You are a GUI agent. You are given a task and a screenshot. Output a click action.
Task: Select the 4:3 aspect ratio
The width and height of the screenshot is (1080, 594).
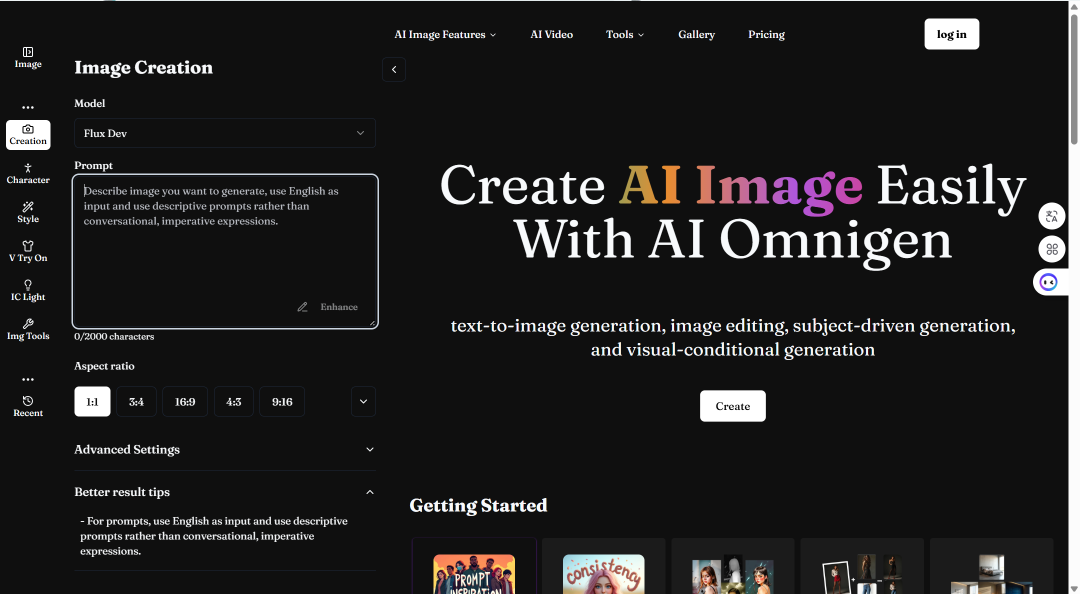(233, 402)
